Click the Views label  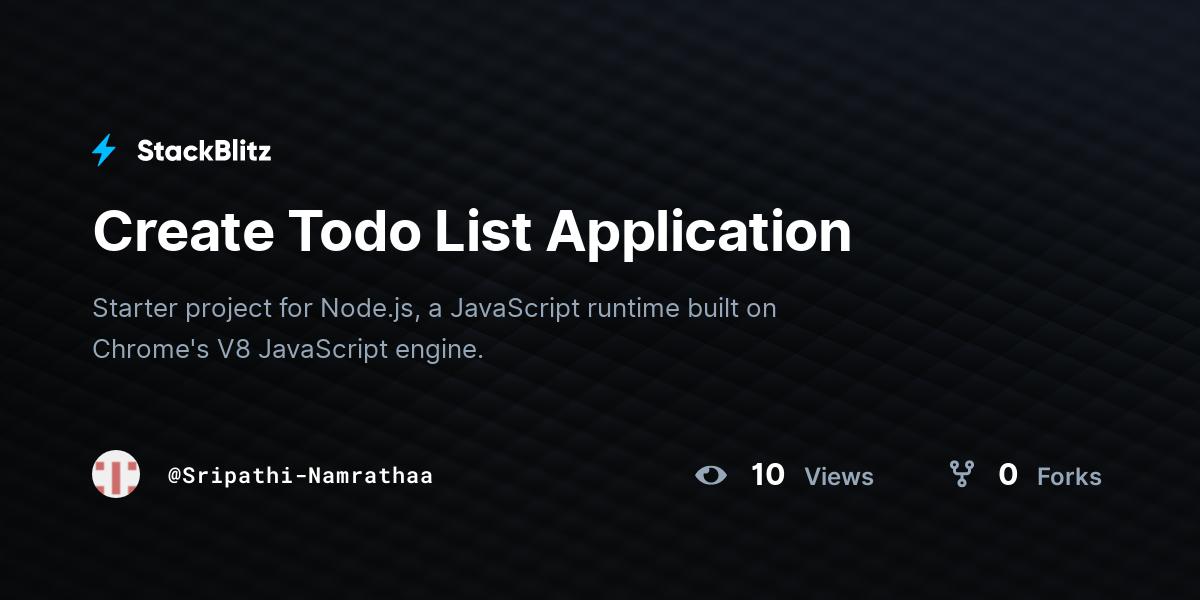839,477
